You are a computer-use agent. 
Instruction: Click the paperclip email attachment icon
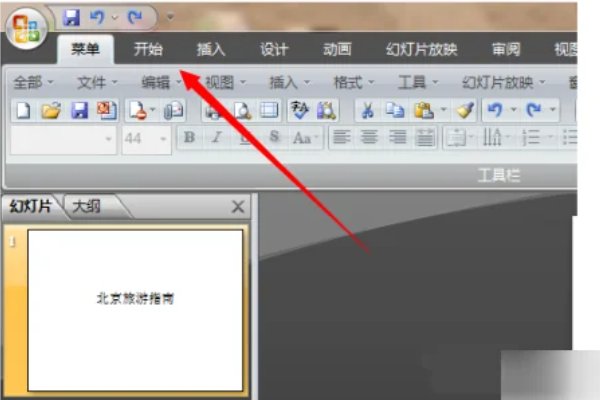pos(173,111)
